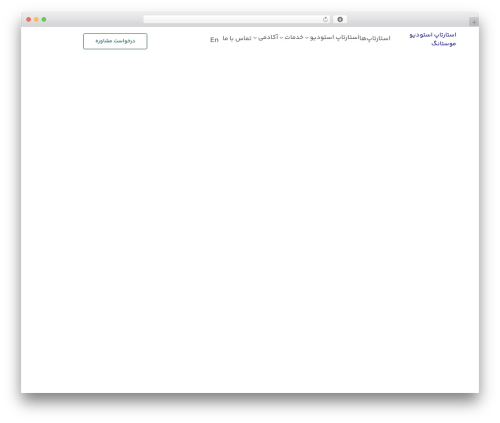Close the browser window with the red button
The width and height of the screenshot is (500, 423).
pos(29,20)
